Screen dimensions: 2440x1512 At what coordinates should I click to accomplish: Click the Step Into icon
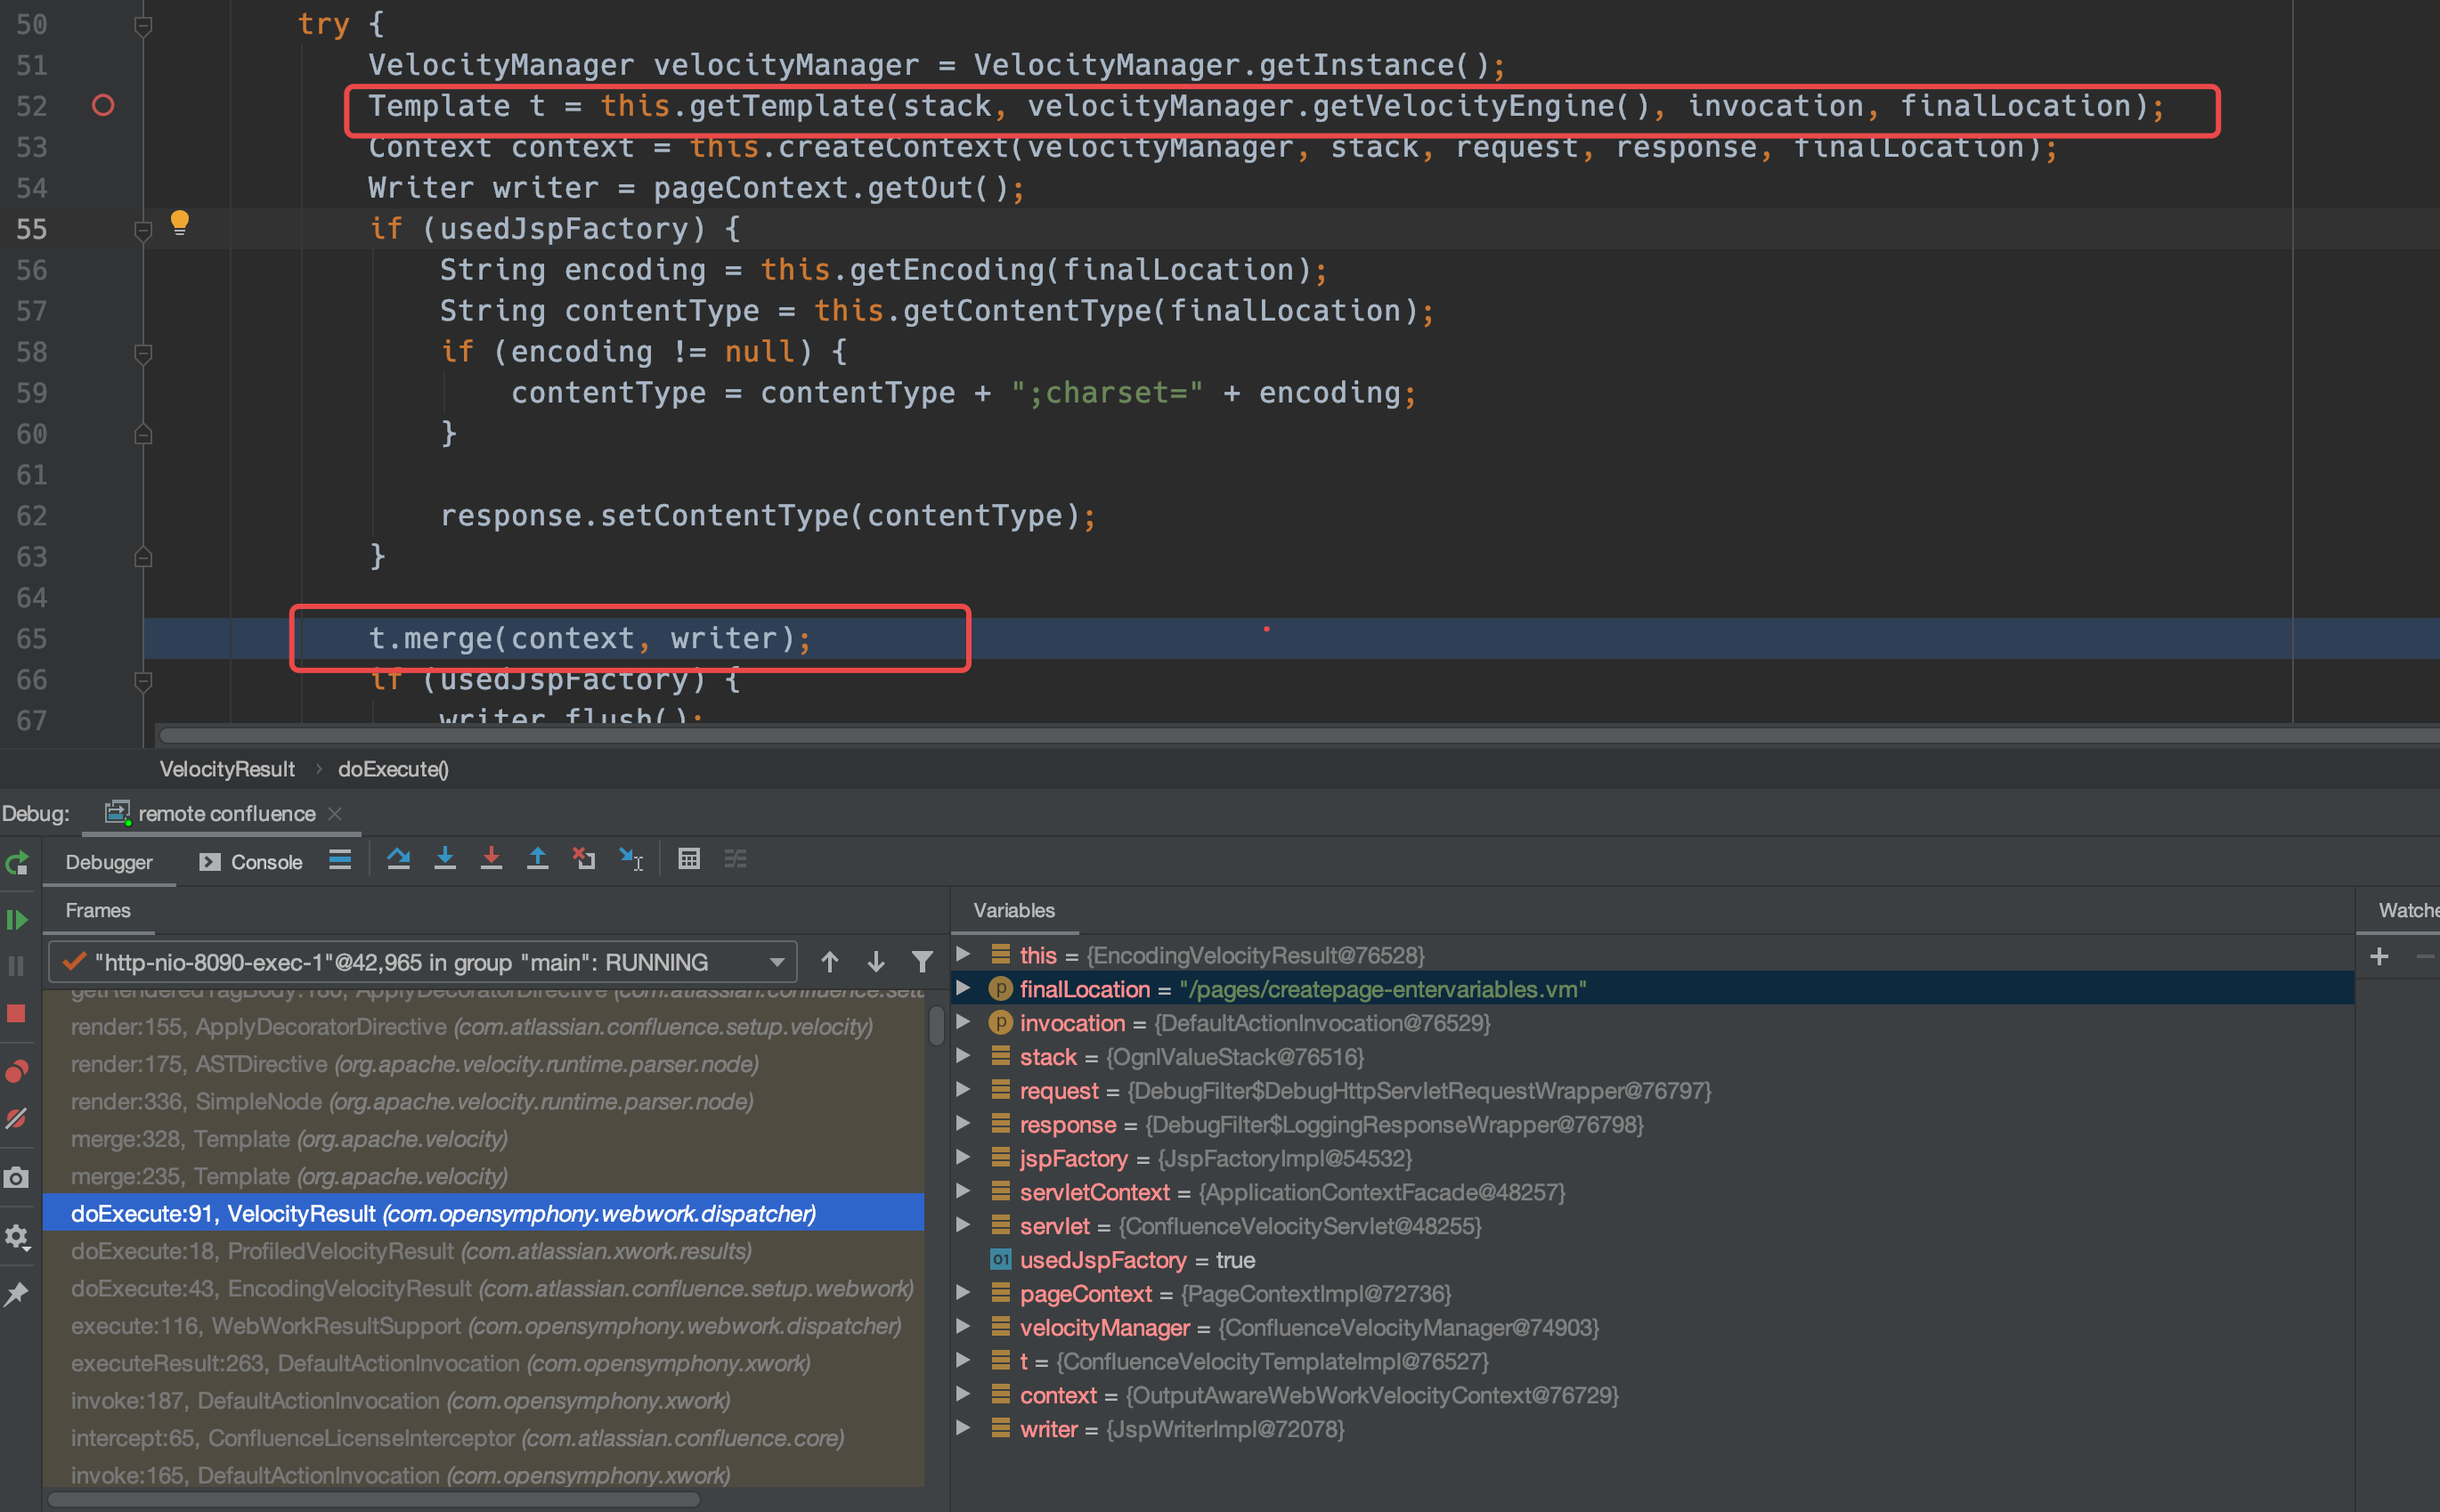tap(445, 859)
